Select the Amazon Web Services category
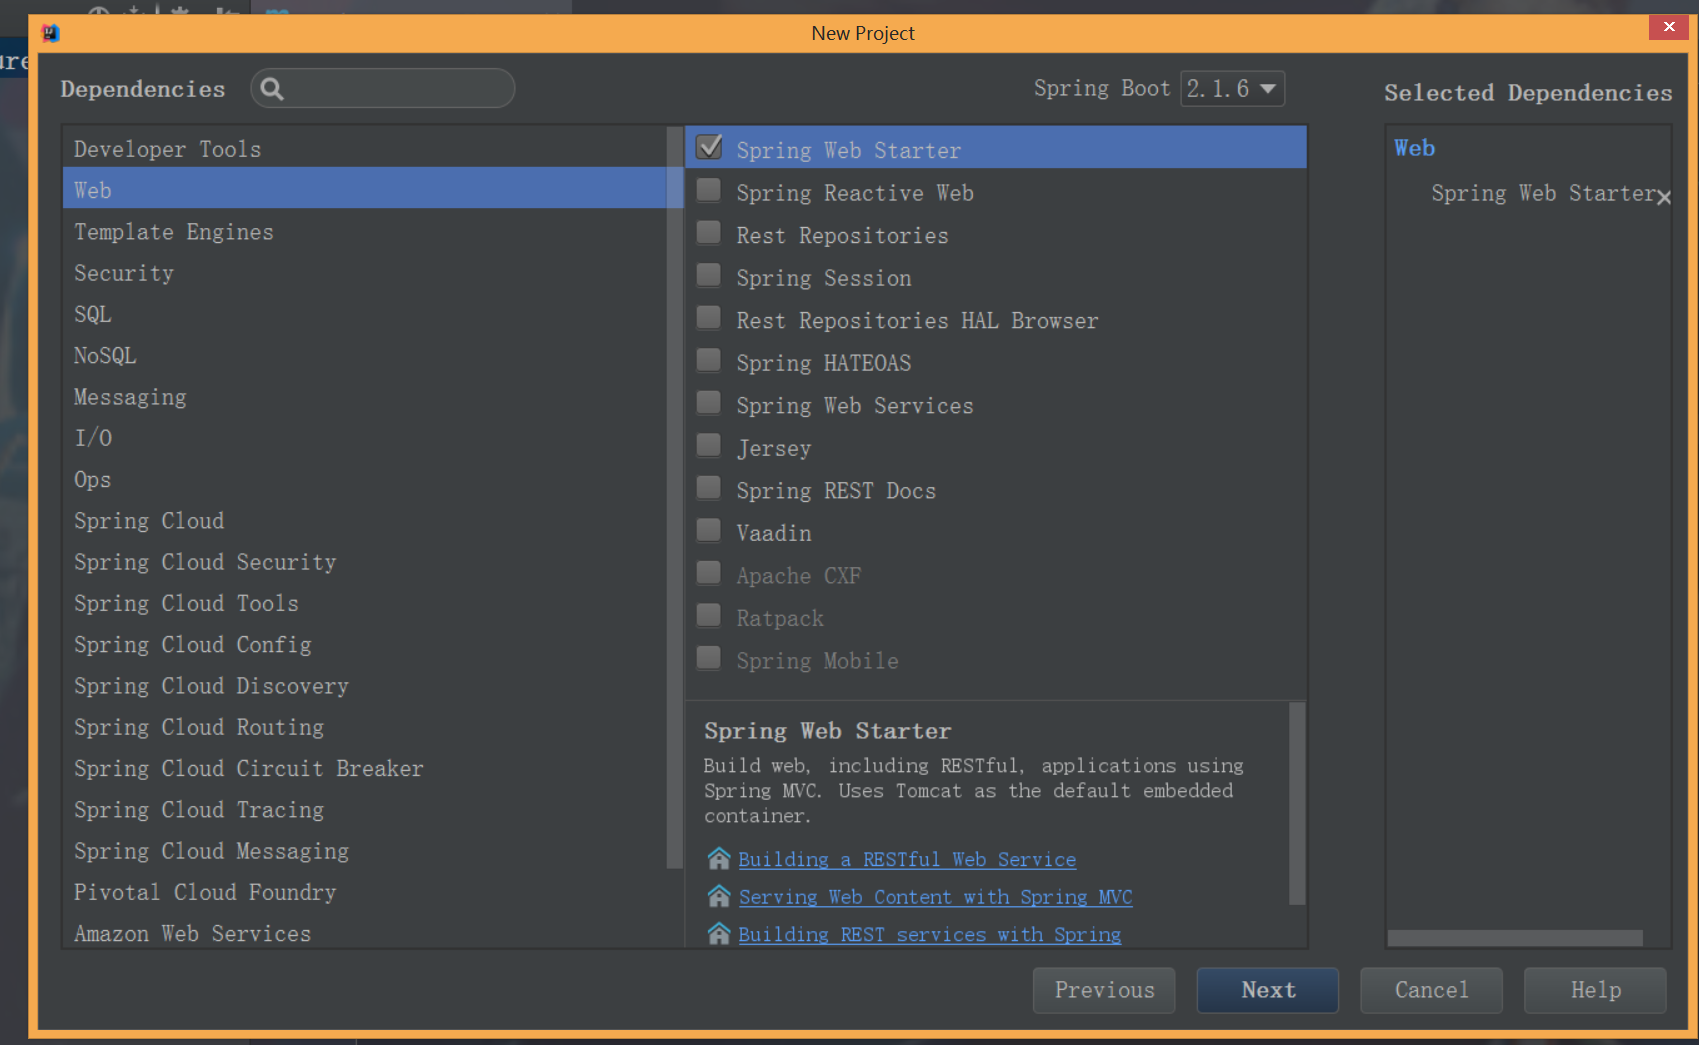This screenshot has height=1045, width=1699. (x=364, y=934)
